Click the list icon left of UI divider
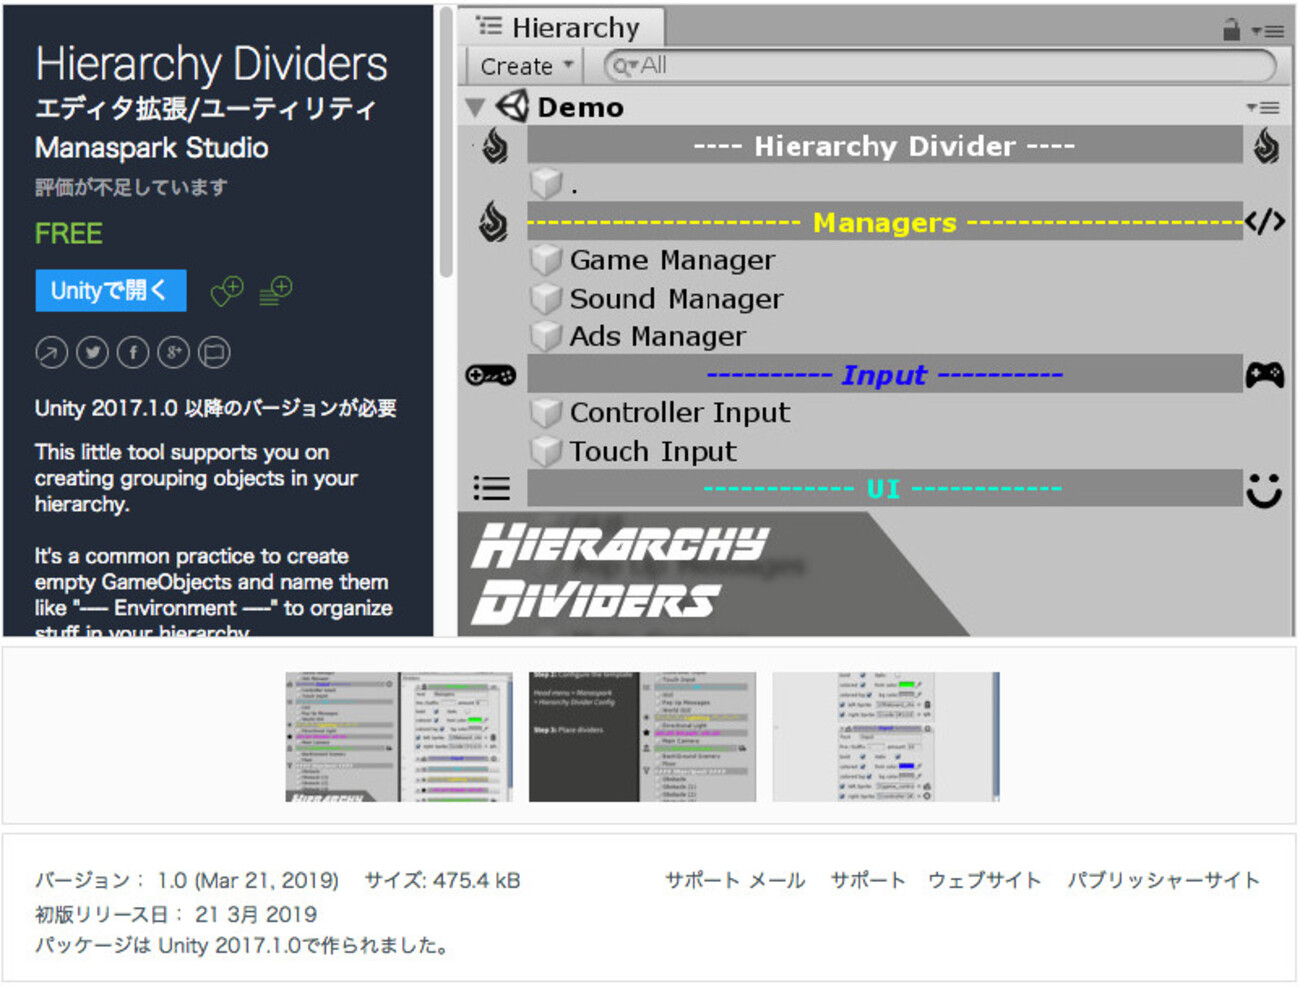The image size is (1300, 987). [491, 488]
